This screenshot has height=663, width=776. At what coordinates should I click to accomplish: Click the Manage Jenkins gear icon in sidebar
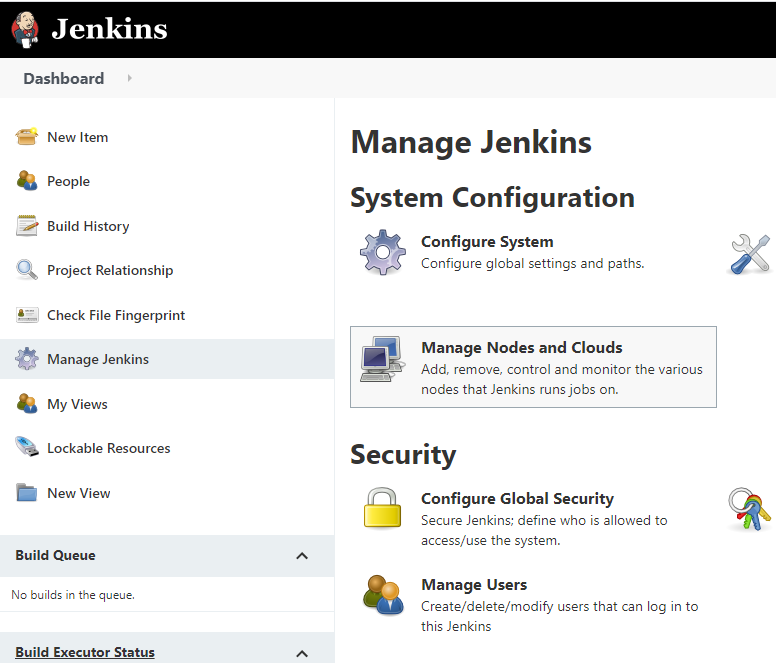(27, 359)
